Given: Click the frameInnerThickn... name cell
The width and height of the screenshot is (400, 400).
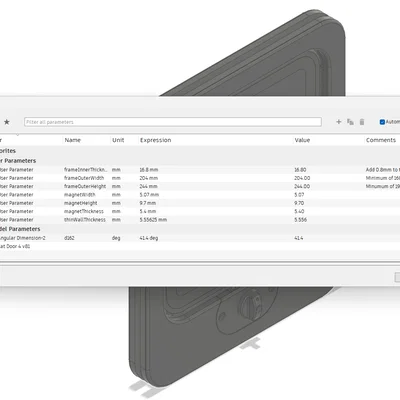Looking at the screenshot, I should pyautogui.click(x=85, y=170).
